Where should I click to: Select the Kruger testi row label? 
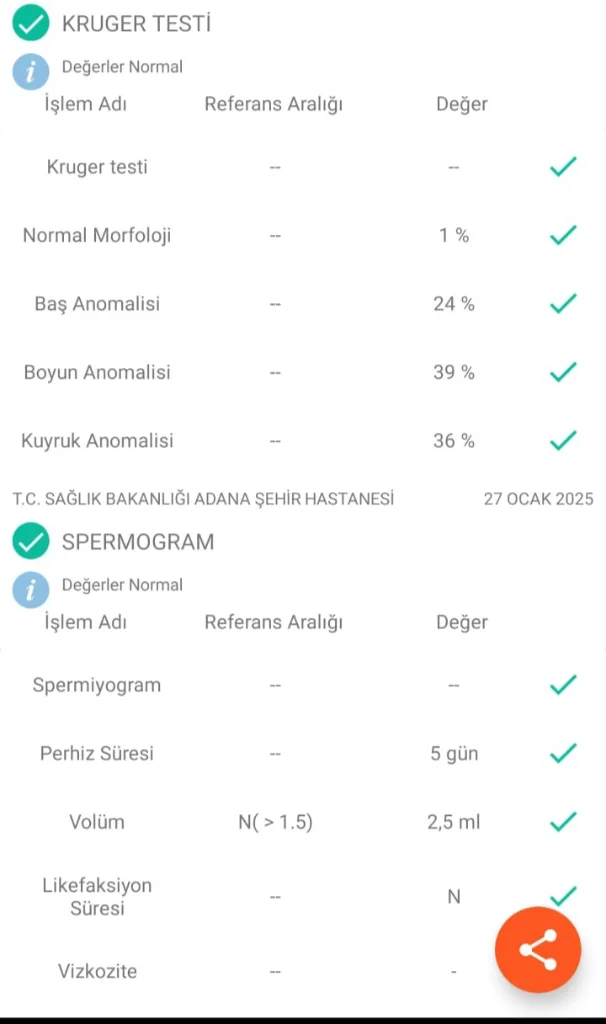click(x=97, y=167)
